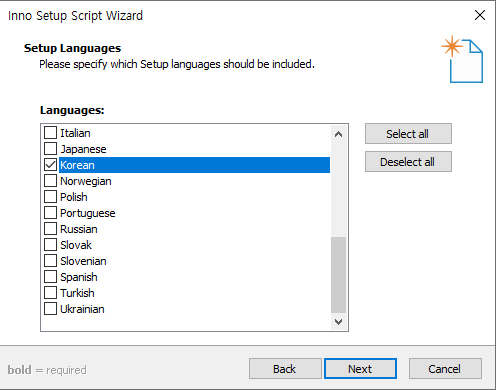Click the language list scroll up arrow
This screenshot has height=390, width=496.
pyautogui.click(x=338, y=134)
